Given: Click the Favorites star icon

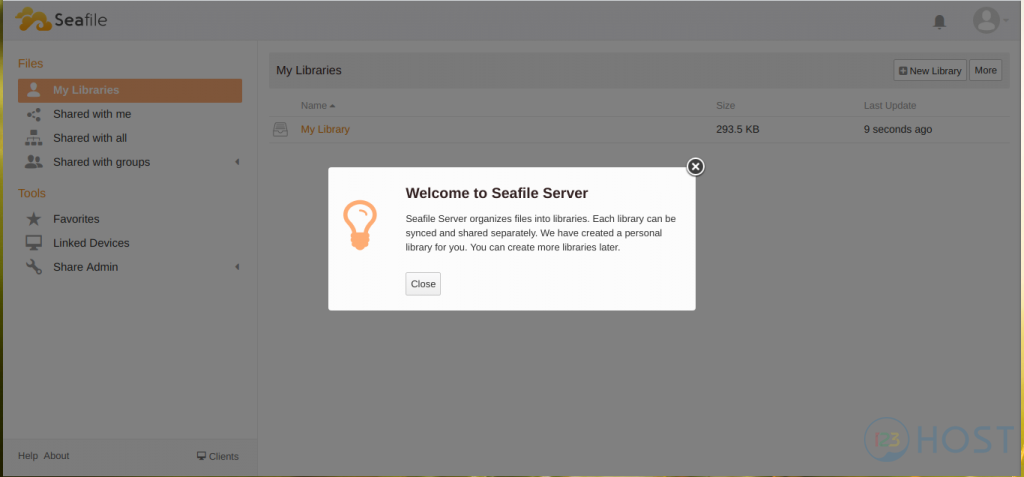Looking at the screenshot, I should [33, 219].
